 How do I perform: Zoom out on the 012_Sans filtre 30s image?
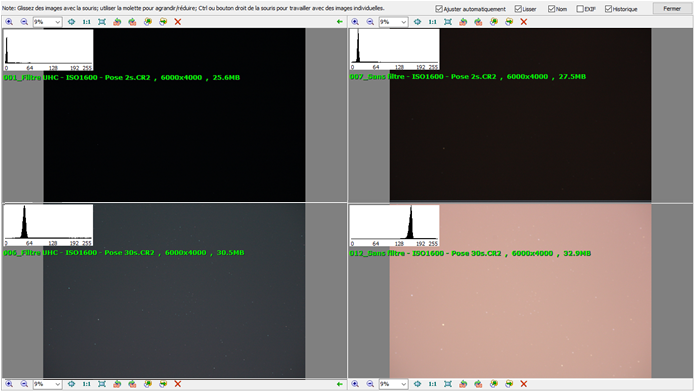(371, 384)
